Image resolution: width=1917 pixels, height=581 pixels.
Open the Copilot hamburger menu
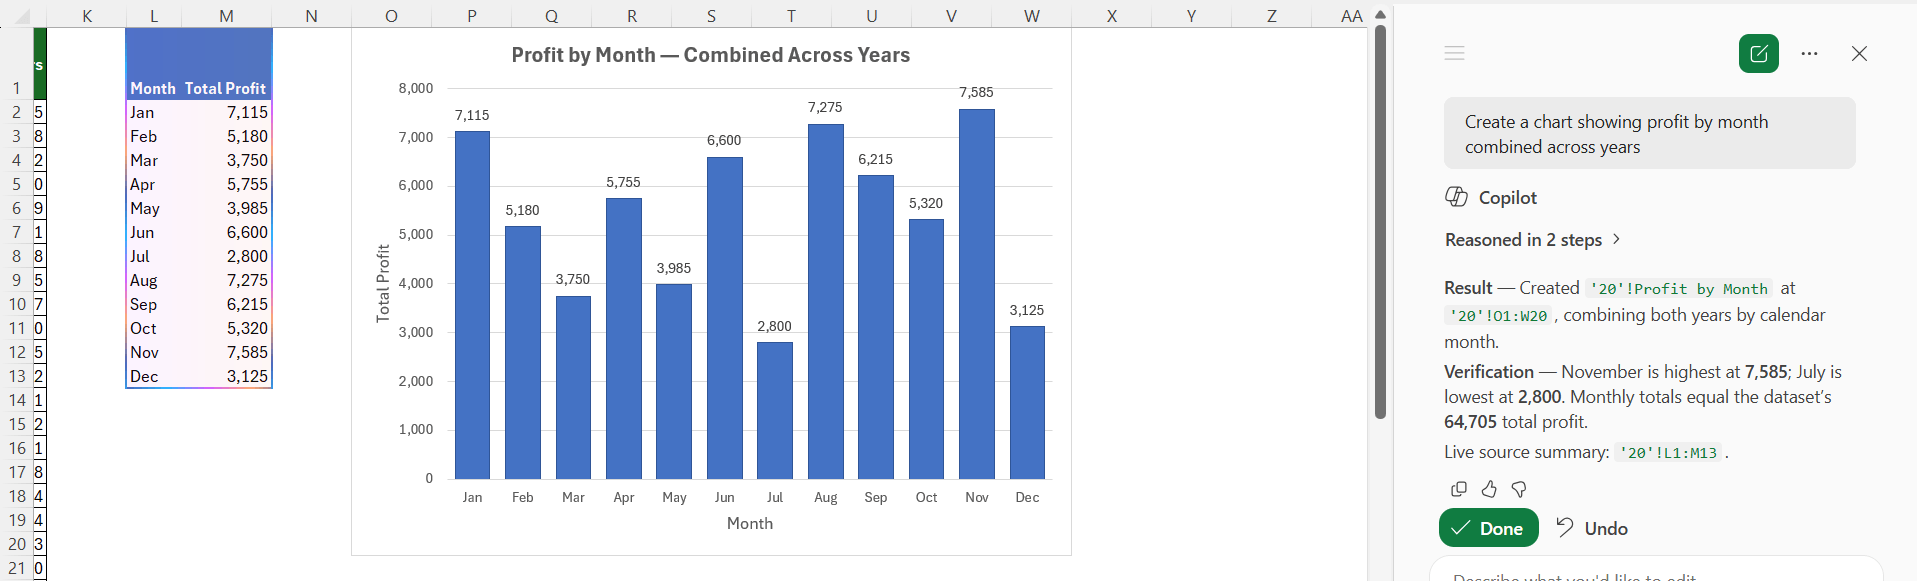[1454, 53]
